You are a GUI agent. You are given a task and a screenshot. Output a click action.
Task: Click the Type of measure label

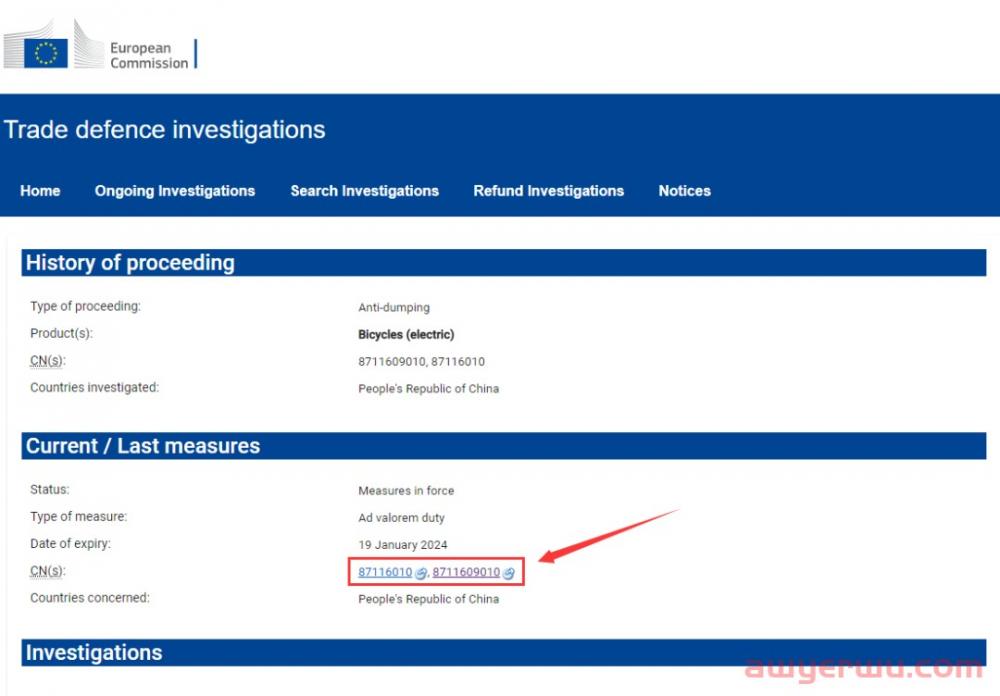click(x=78, y=516)
